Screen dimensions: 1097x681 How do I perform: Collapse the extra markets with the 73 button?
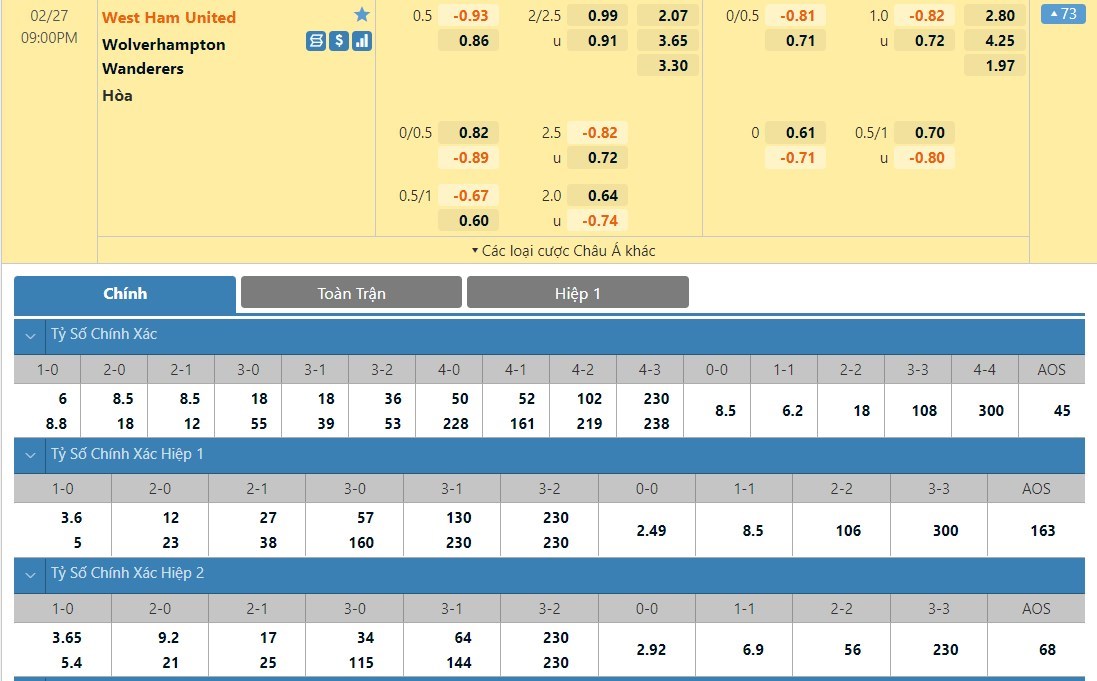pyautogui.click(x=1063, y=14)
